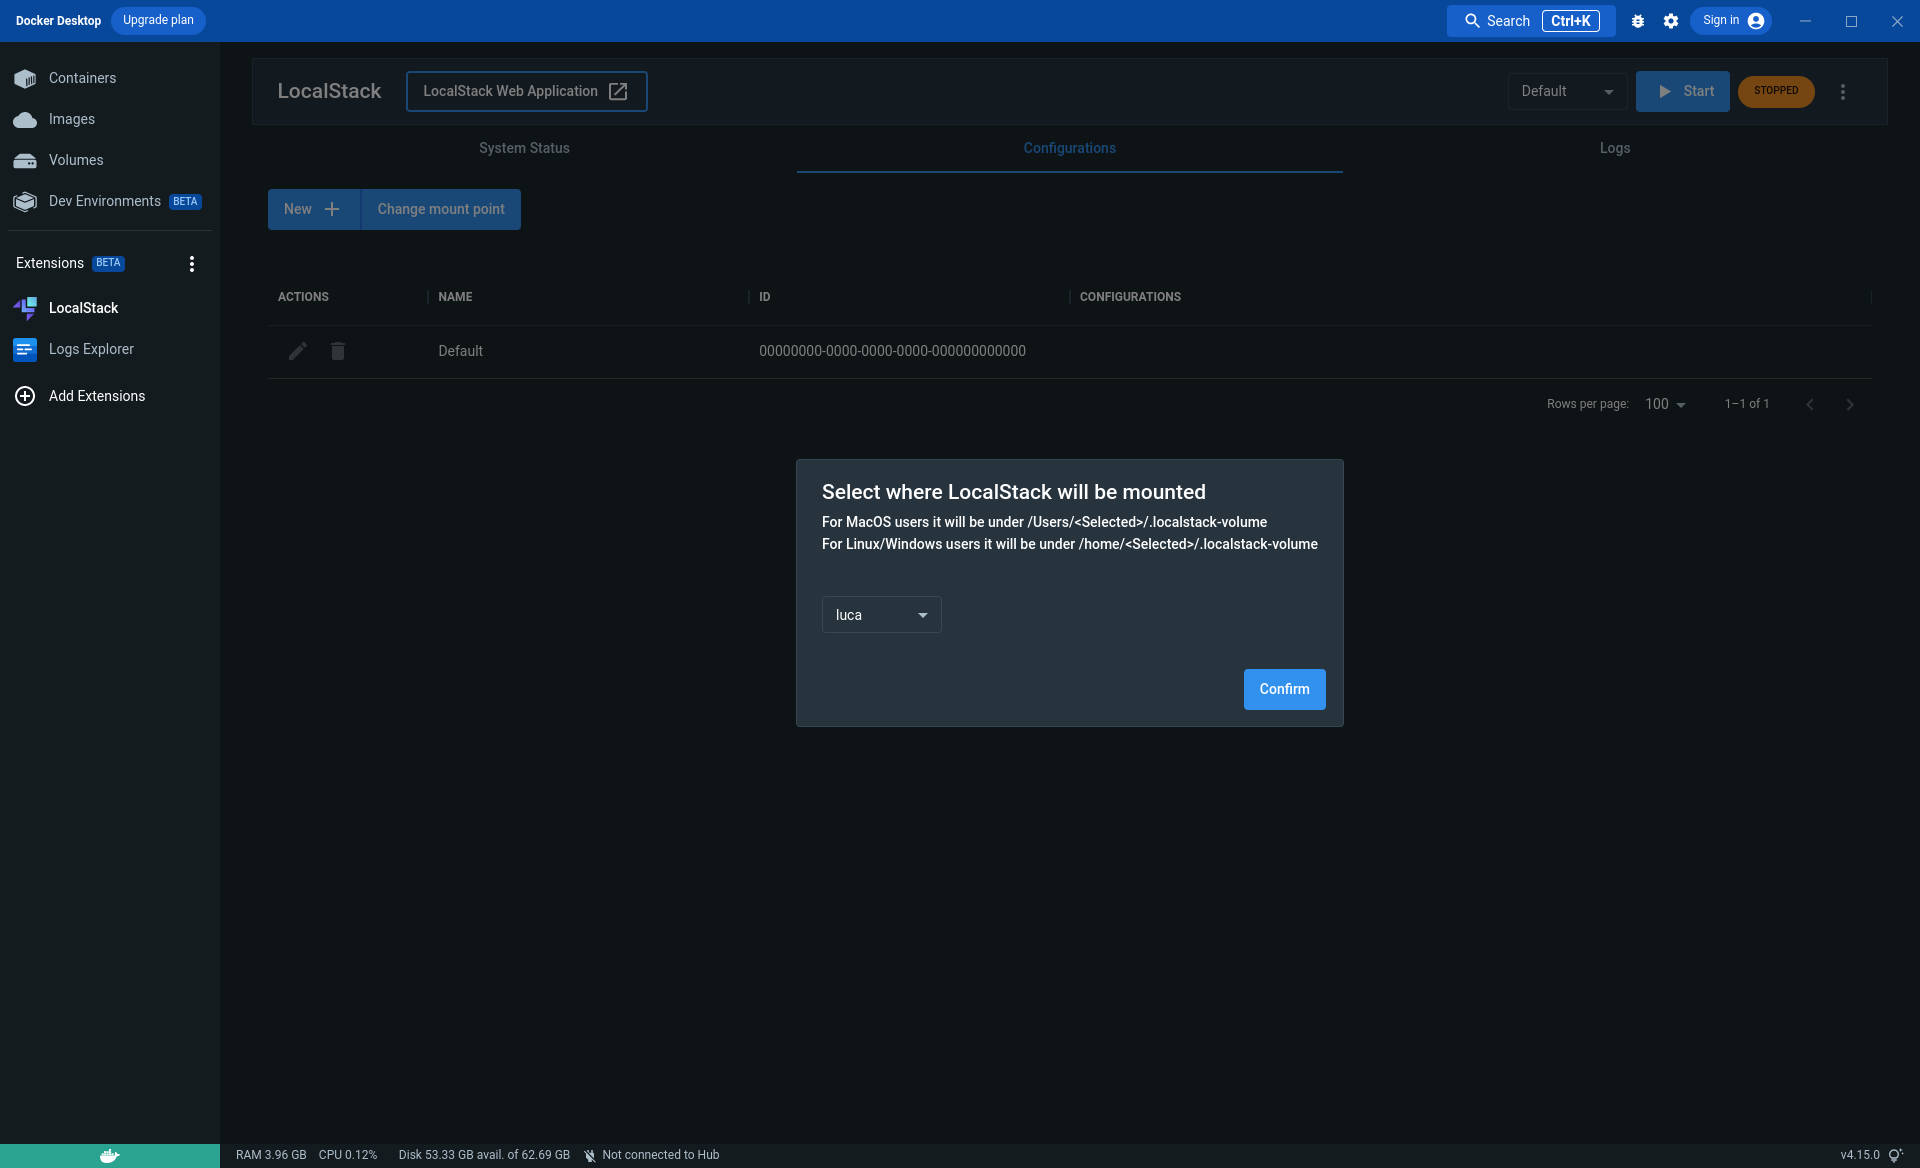Image resolution: width=1920 pixels, height=1168 pixels.
Task: Switch to the System Status tab
Action: point(524,148)
